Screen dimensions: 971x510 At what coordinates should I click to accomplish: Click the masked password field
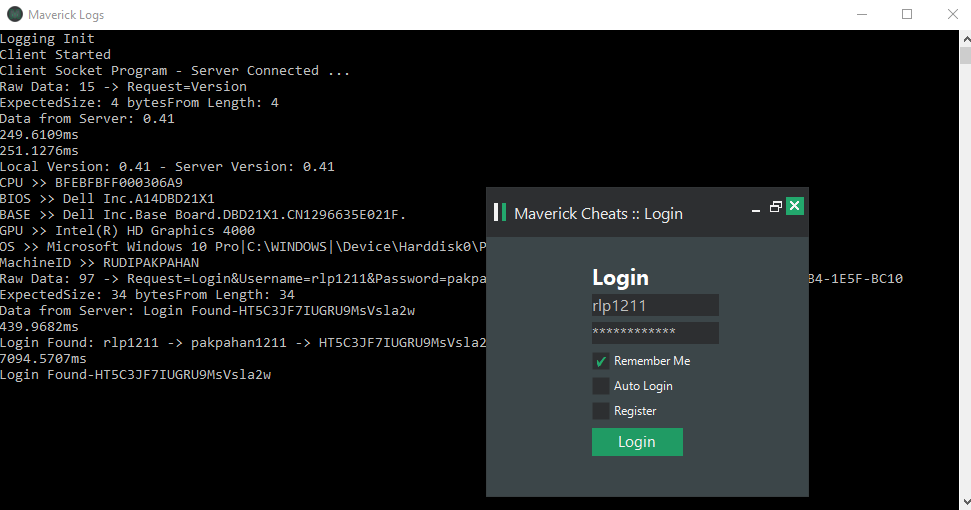655,332
